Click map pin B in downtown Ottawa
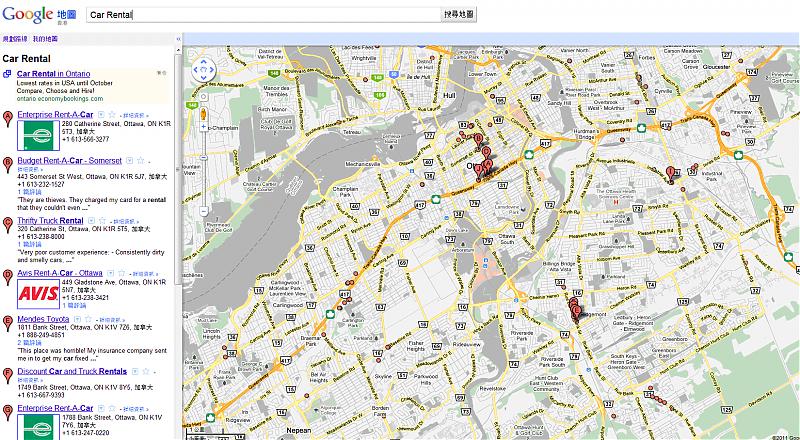The height and width of the screenshot is (440, 800). [x=478, y=139]
